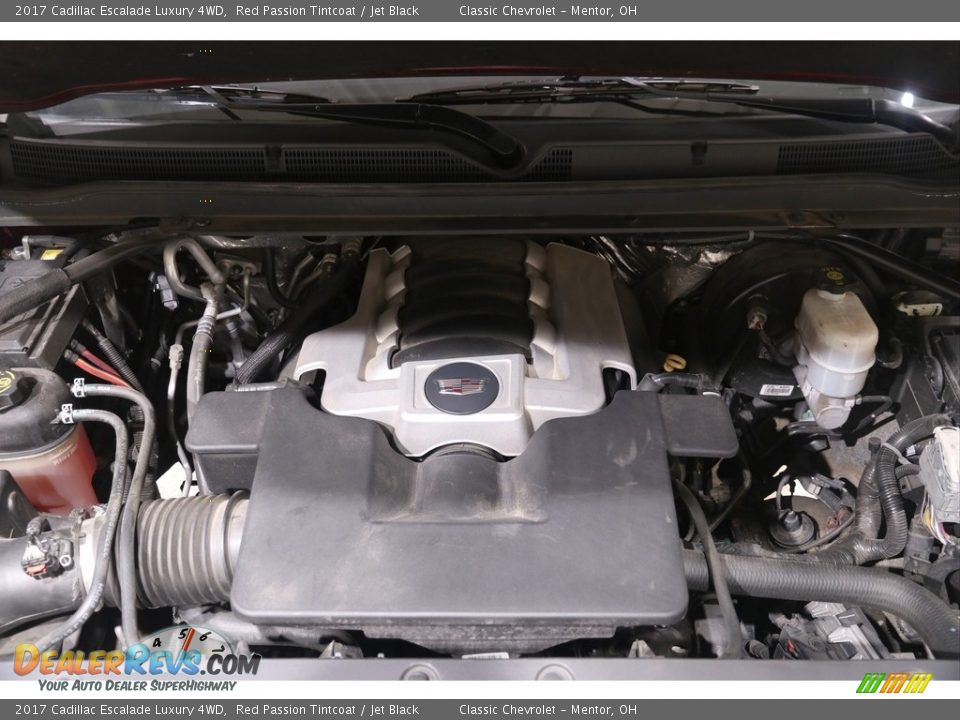
Task: Click the yellow oil dipstick handle
Action: click(x=676, y=362)
